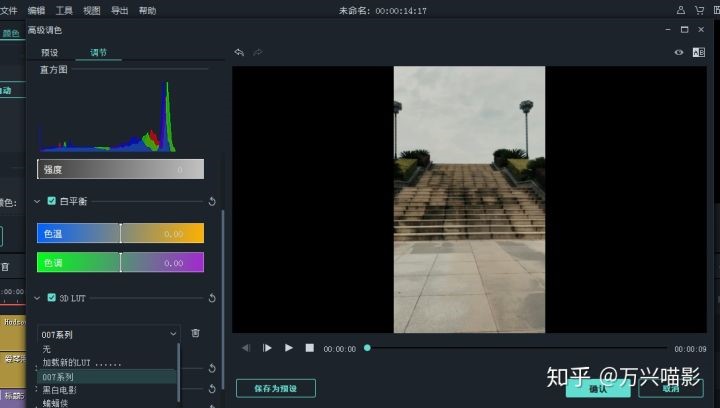
Task: Switch to the 预设 tab
Action: point(50,52)
